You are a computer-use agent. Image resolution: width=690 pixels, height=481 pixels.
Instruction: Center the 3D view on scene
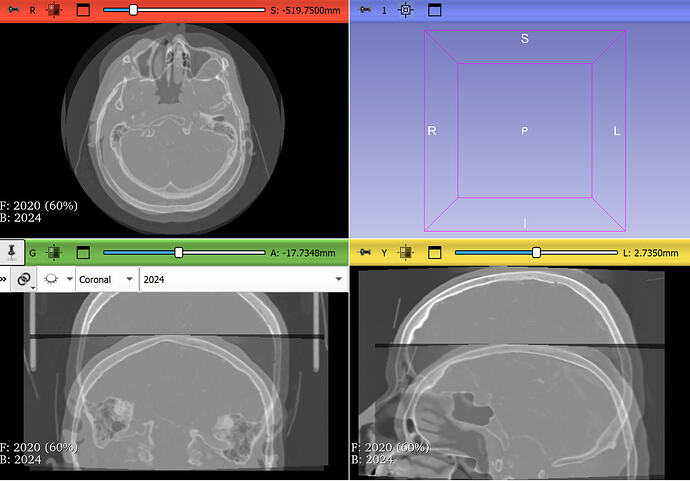tap(406, 10)
